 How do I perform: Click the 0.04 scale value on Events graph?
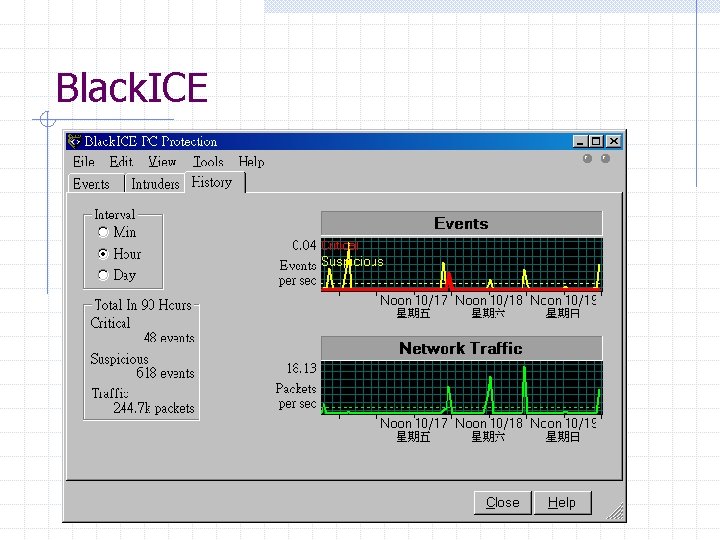[x=304, y=245]
